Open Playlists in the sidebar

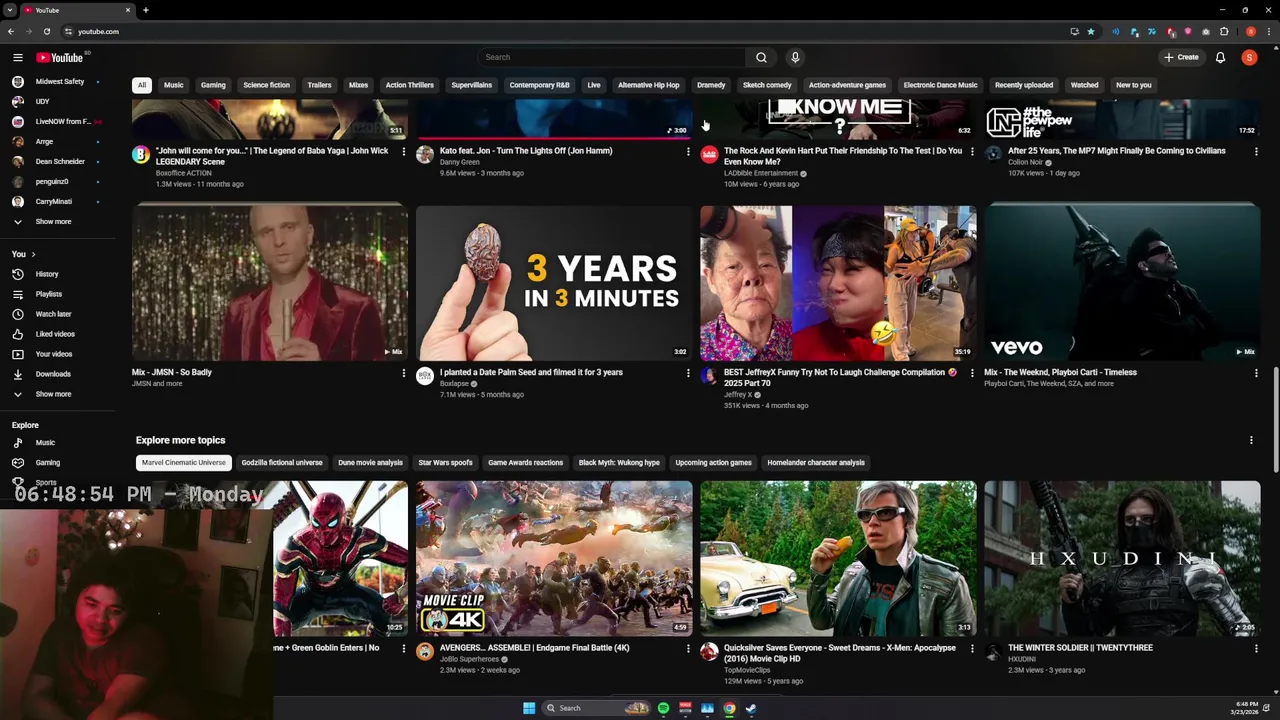pyautogui.click(x=49, y=294)
